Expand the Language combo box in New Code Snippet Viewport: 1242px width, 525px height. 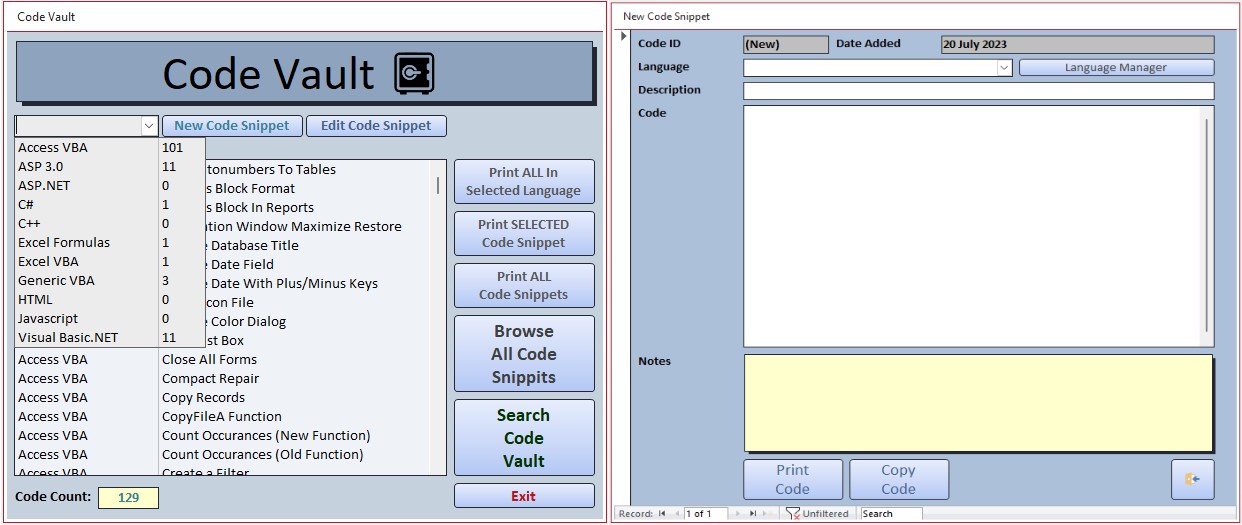pyautogui.click(x=1004, y=67)
